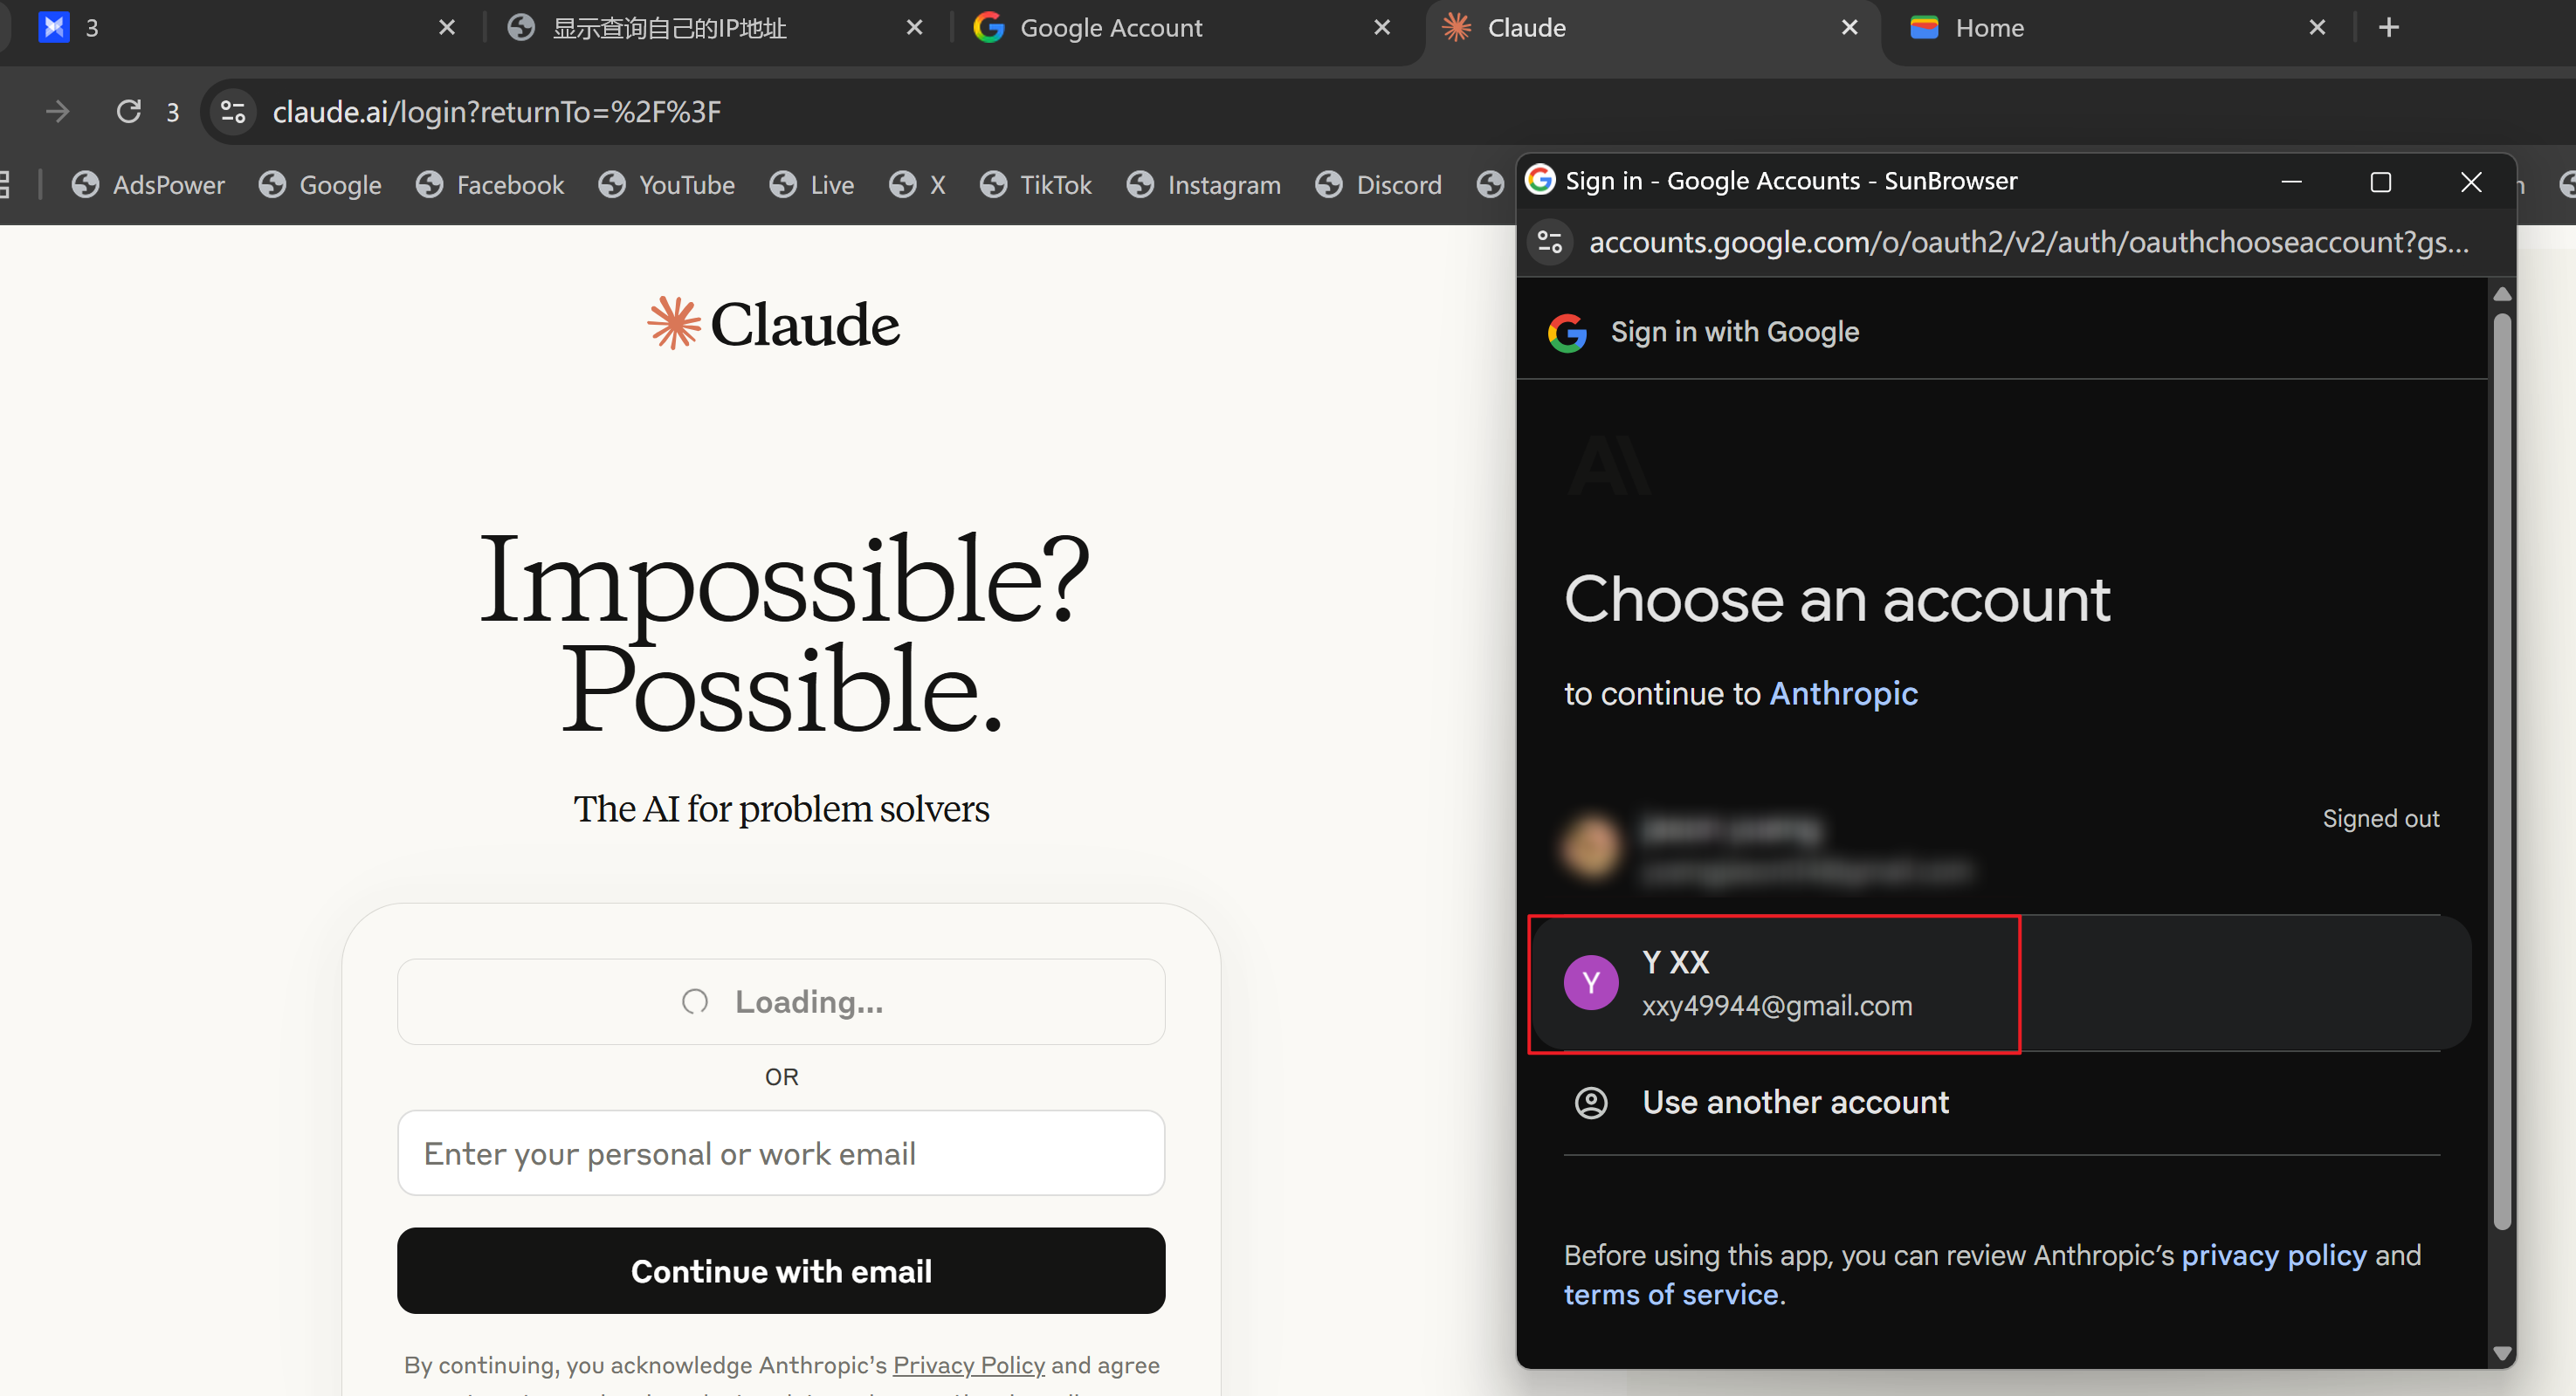Click the Loading... Google sign-in button
The height and width of the screenshot is (1396, 2576).
tap(781, 1002)
